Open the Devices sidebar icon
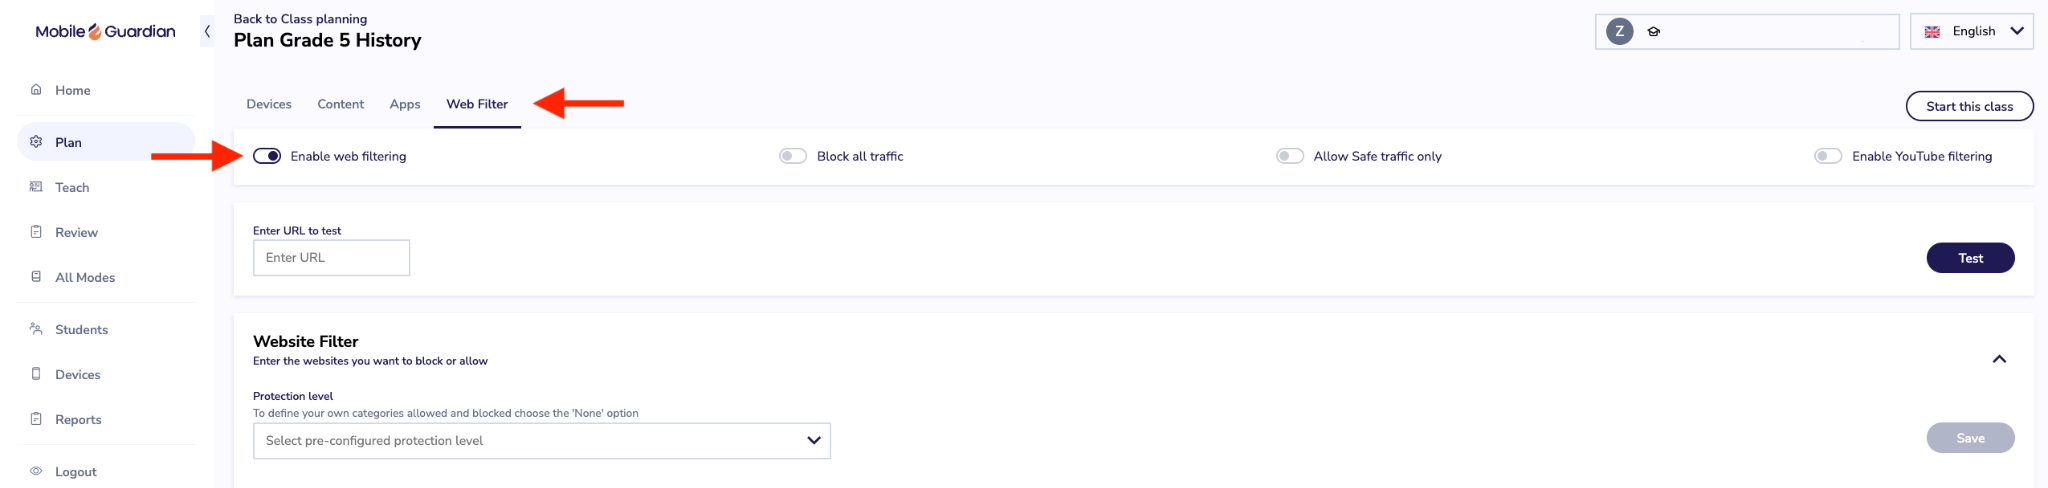The height and width of the screenshot is (488, 2048). point(36,373)
